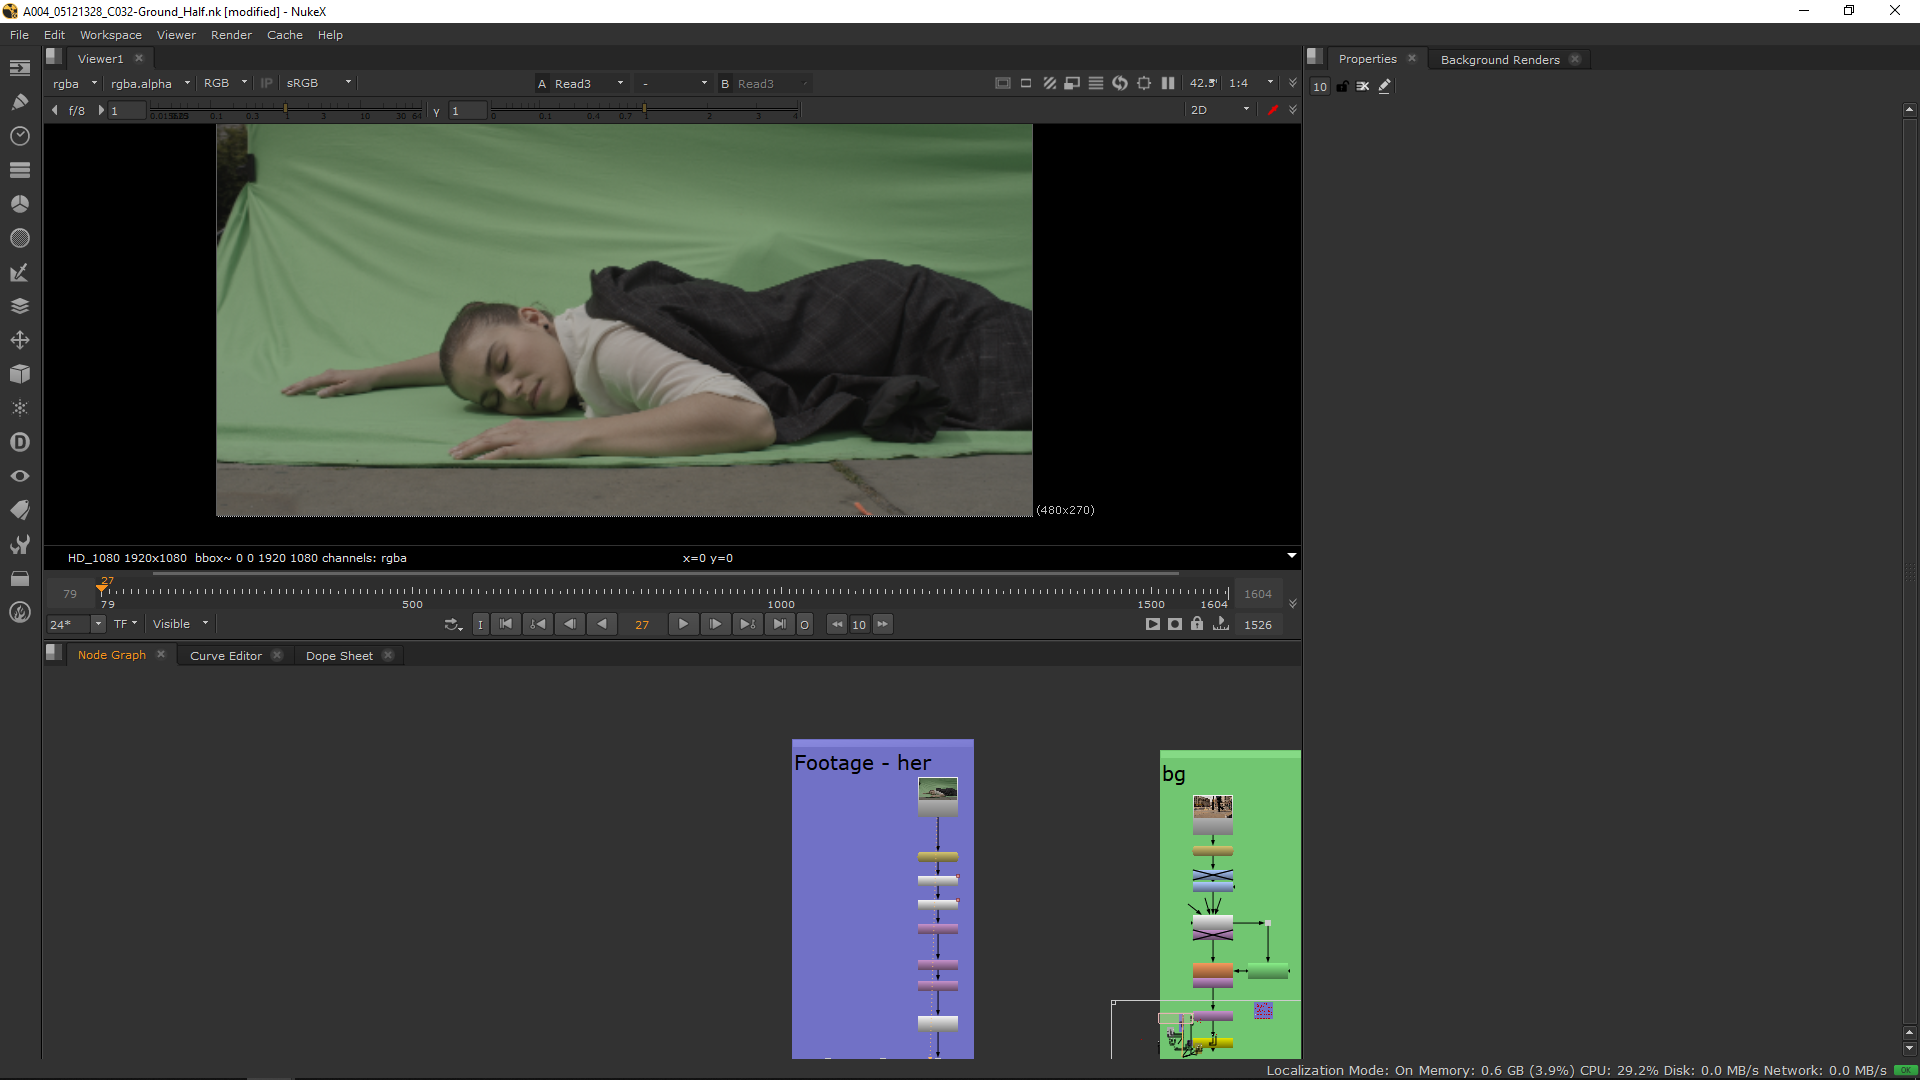Image resolution: width=1920 pixels, height=1080 pixels.
Task: Jump to the last frame button
Action: (x=779, y=624)
